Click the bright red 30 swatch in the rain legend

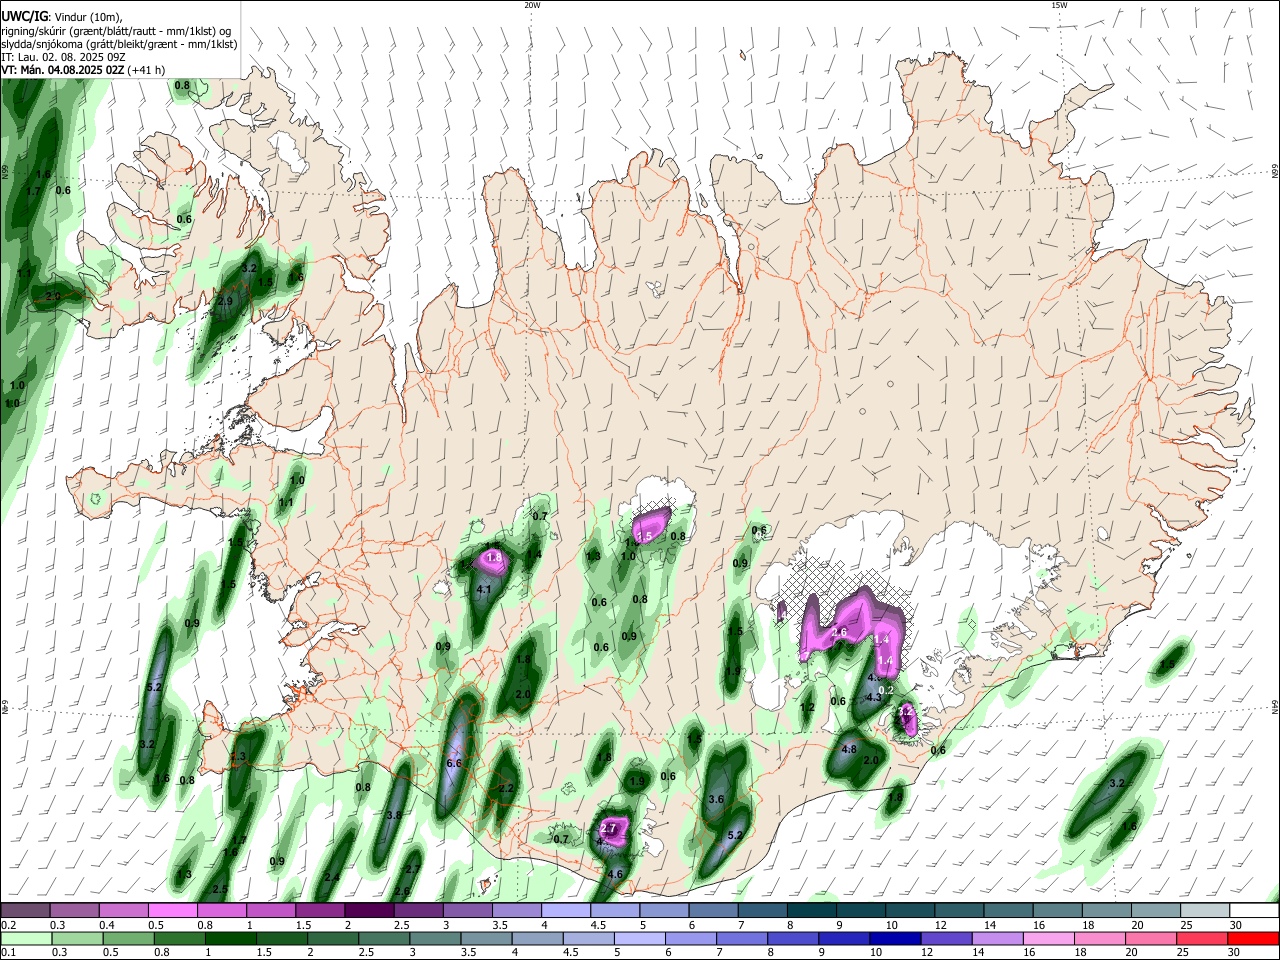(1254, 938)
